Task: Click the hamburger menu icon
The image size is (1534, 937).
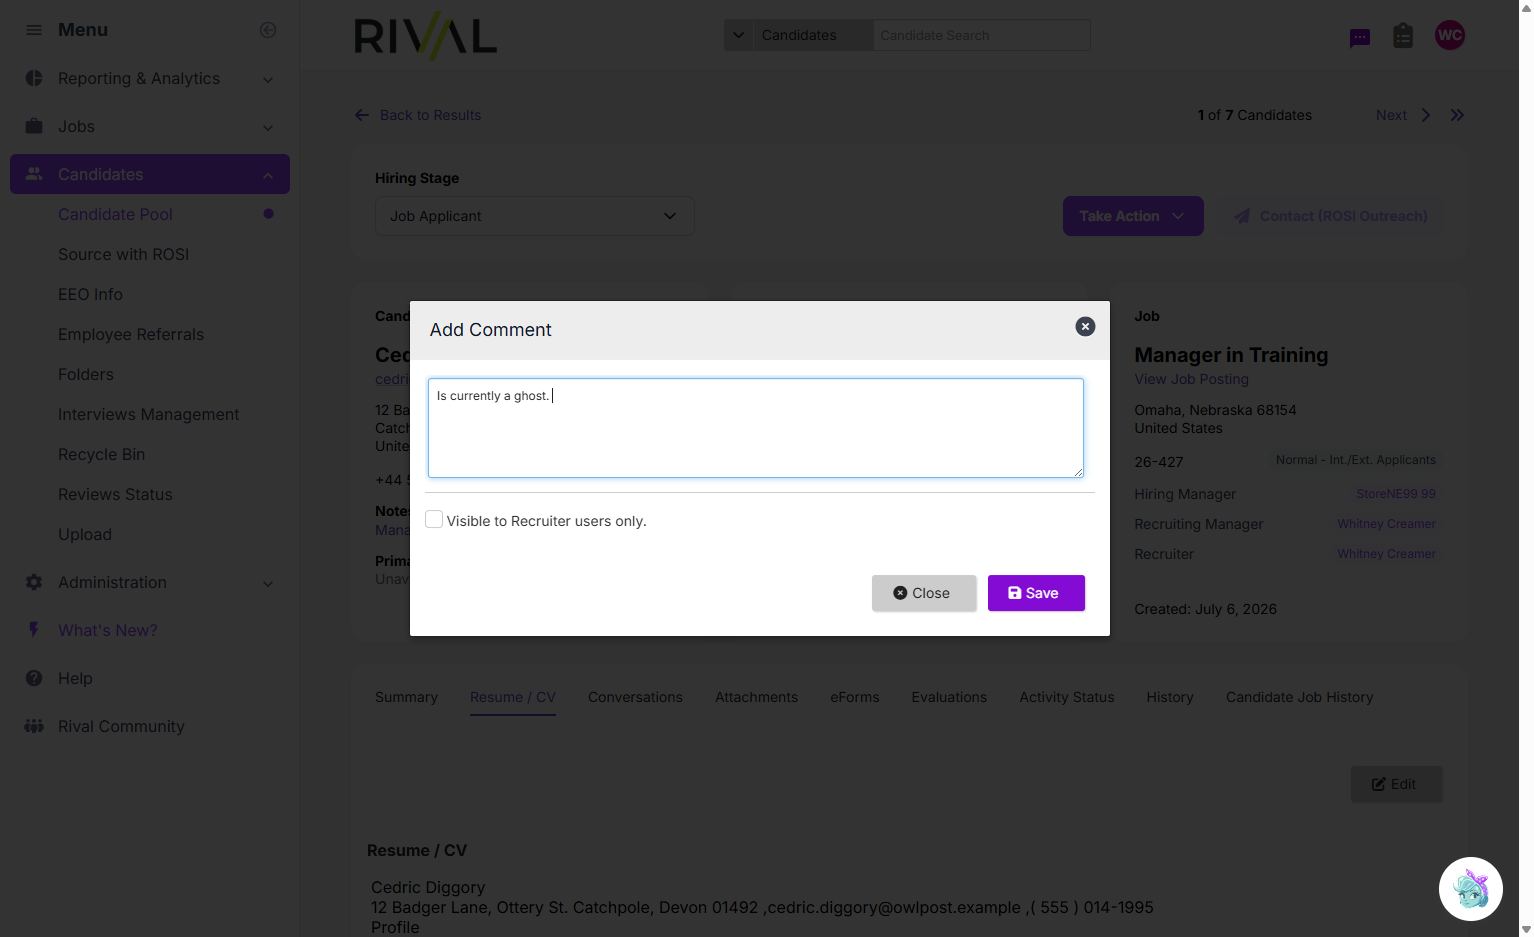Action: click(34, 30)
